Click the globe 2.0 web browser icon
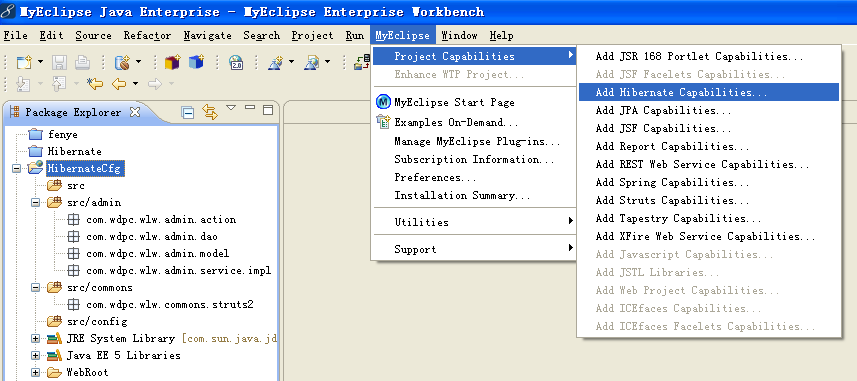Screen dimensions: 857x381 tap(236, 62)
